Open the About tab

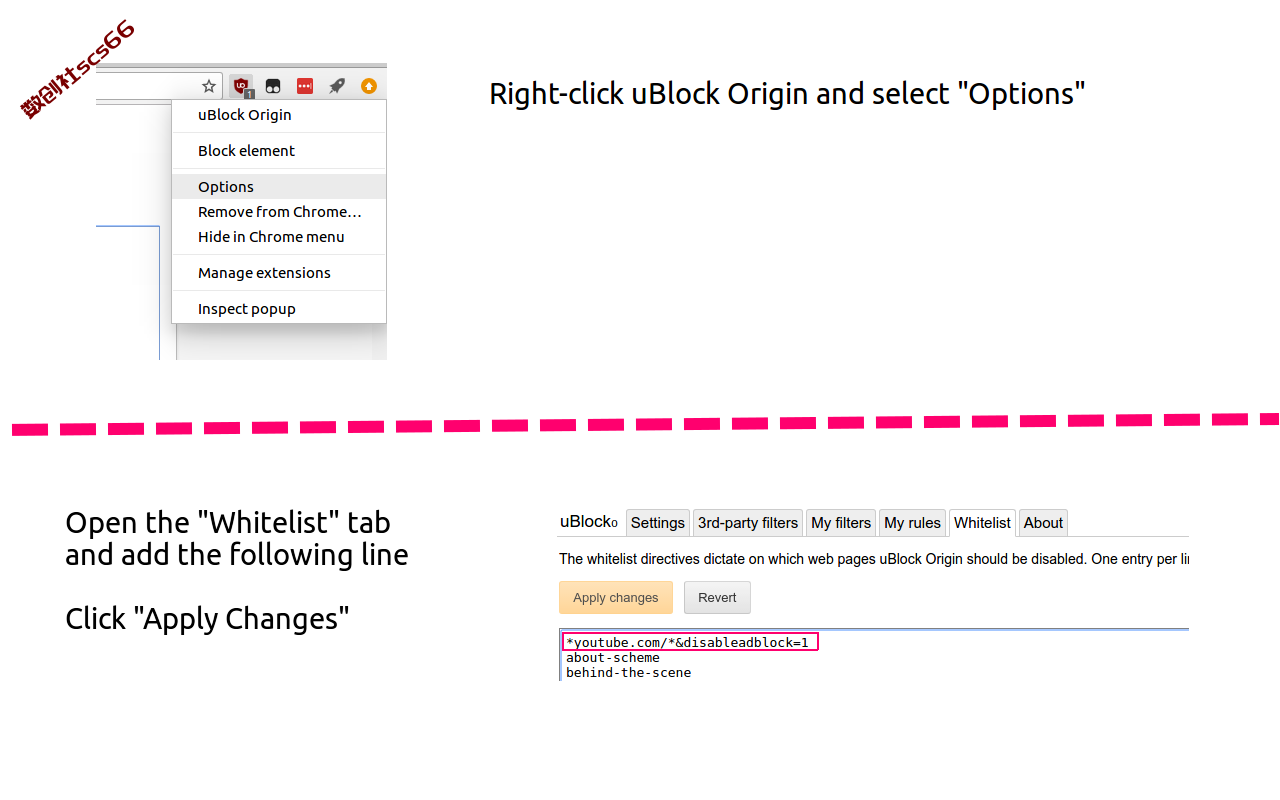click(x=1043, y=523)
